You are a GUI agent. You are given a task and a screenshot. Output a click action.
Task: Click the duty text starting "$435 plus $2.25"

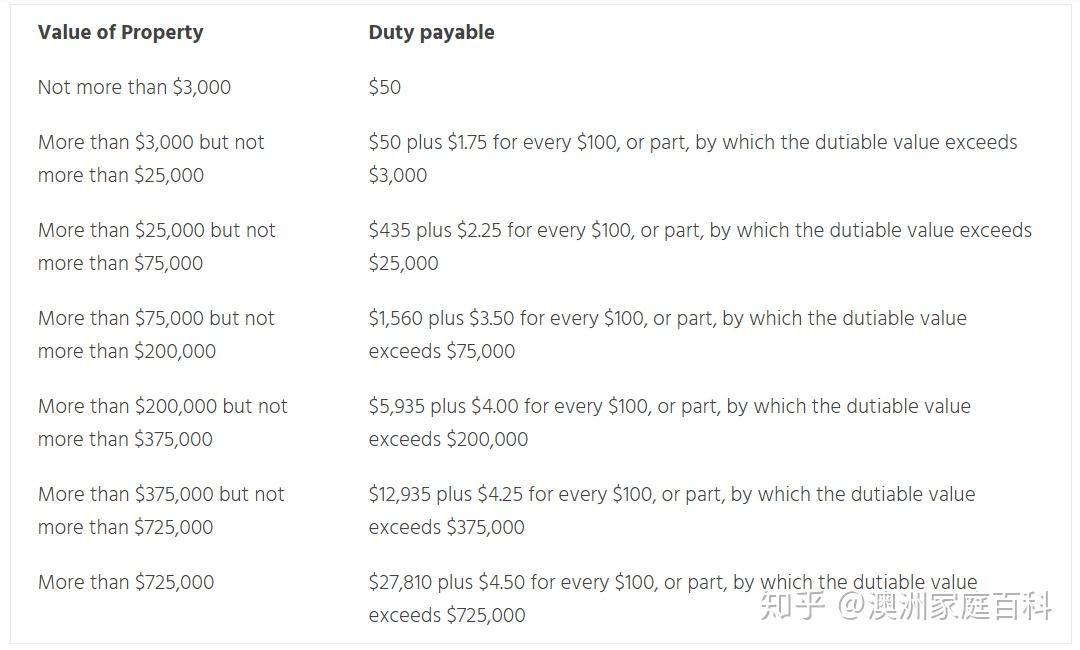pyautogui.click(x=700, y=230)
